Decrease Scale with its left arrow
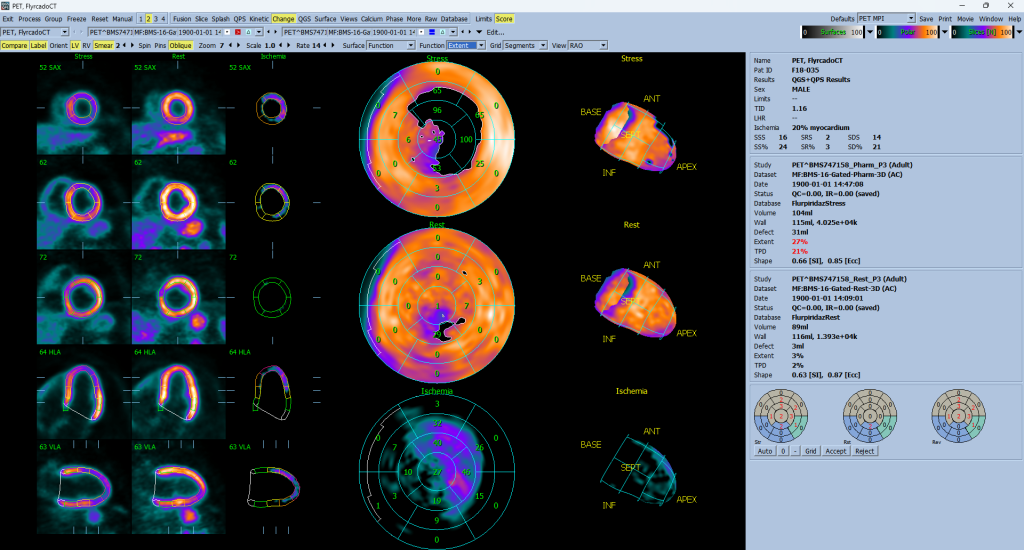This screenshot has height=550, width=1024. click(281, 46)
